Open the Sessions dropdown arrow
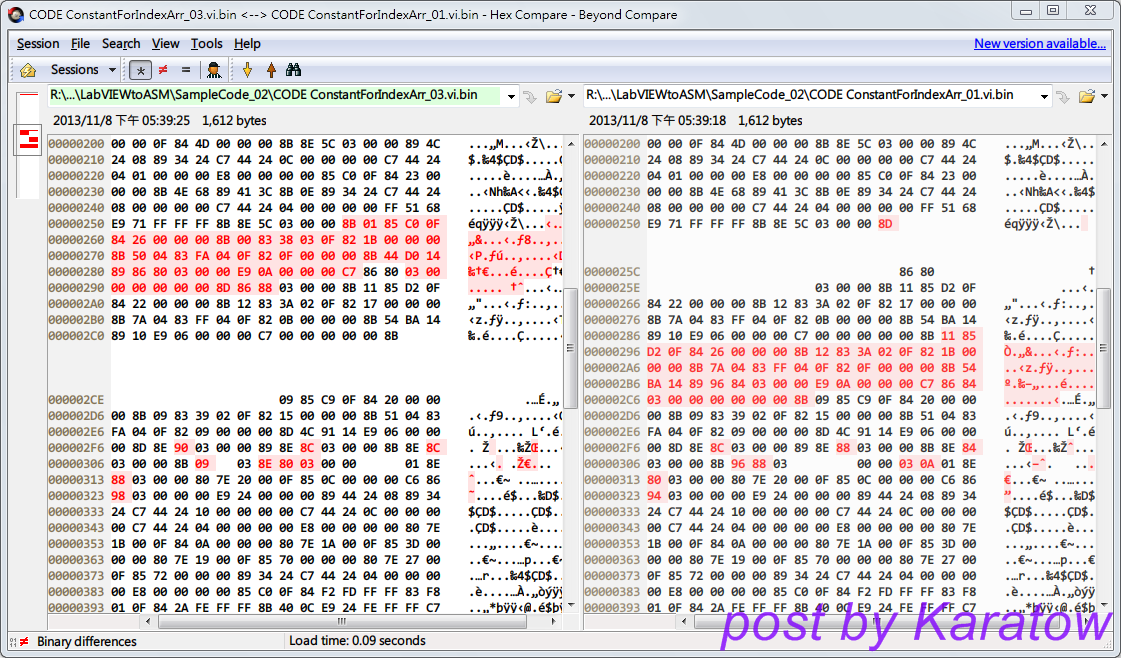This screenshot has width=1121, height=658. tap(113, 70)
